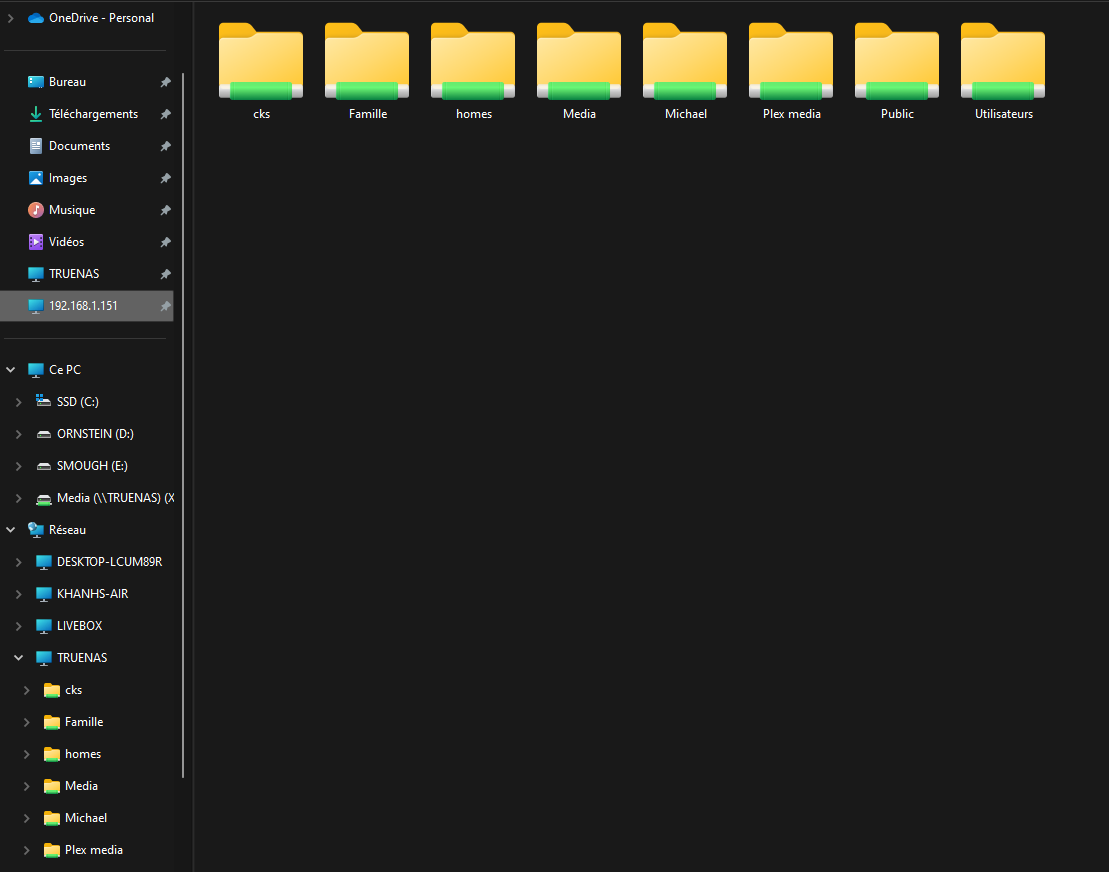Expand the OneDrive - Personal node
1109x872 pixels.
point(11,18)
